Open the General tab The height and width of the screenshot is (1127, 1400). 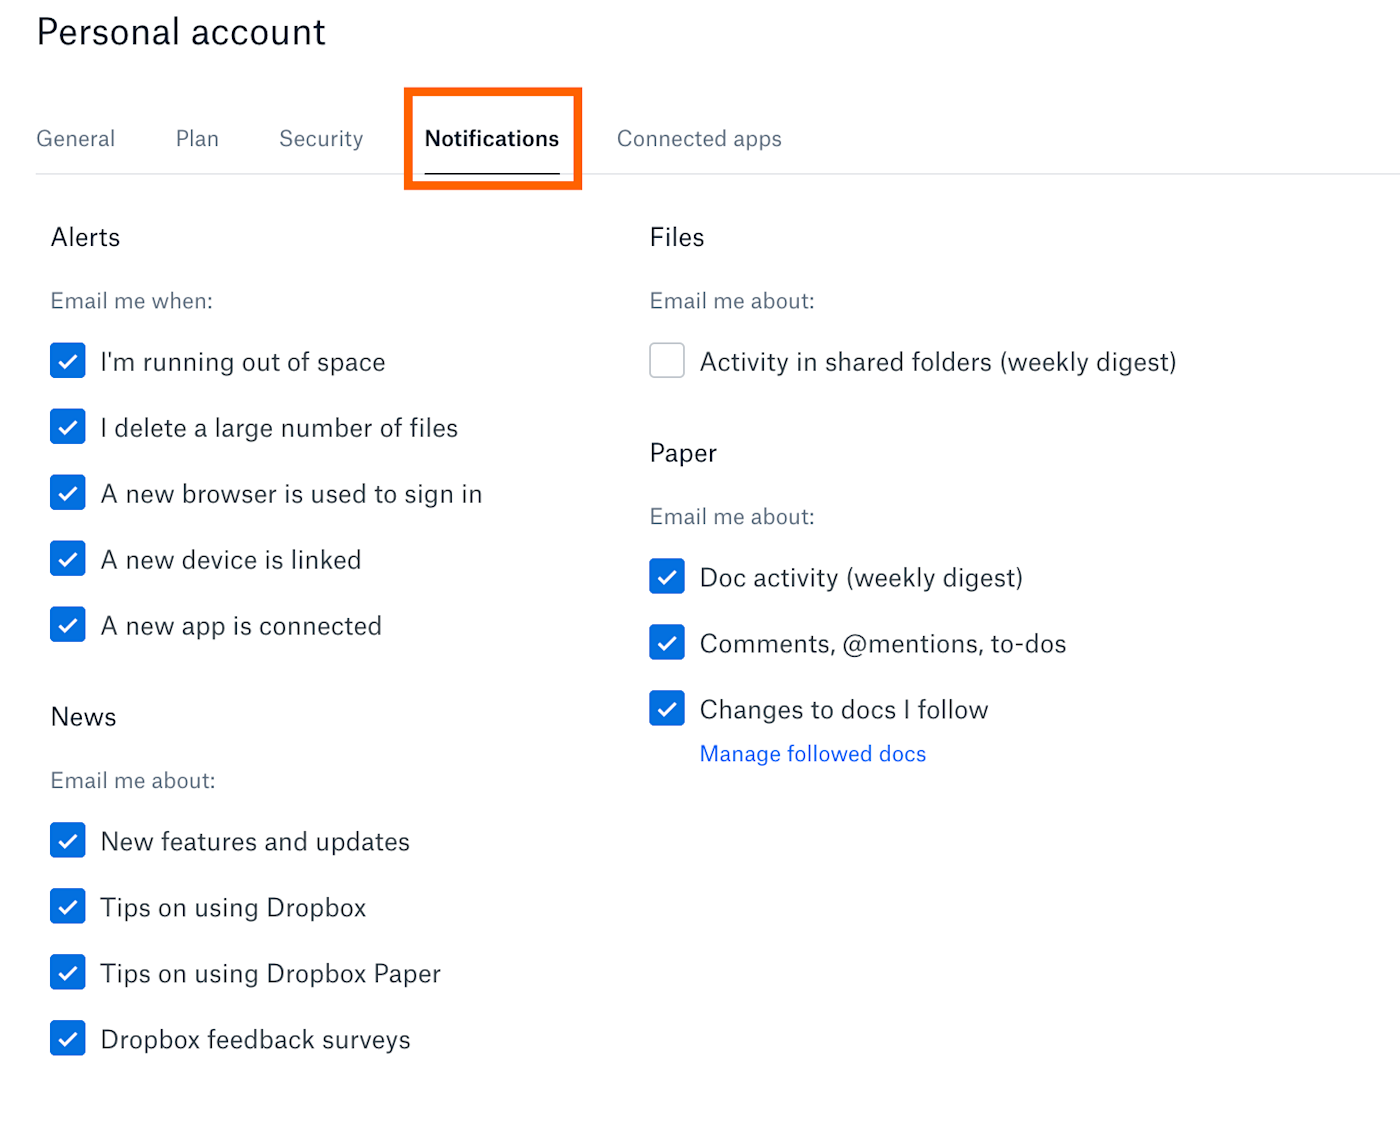pyautogui.click(x=76, y=139)
